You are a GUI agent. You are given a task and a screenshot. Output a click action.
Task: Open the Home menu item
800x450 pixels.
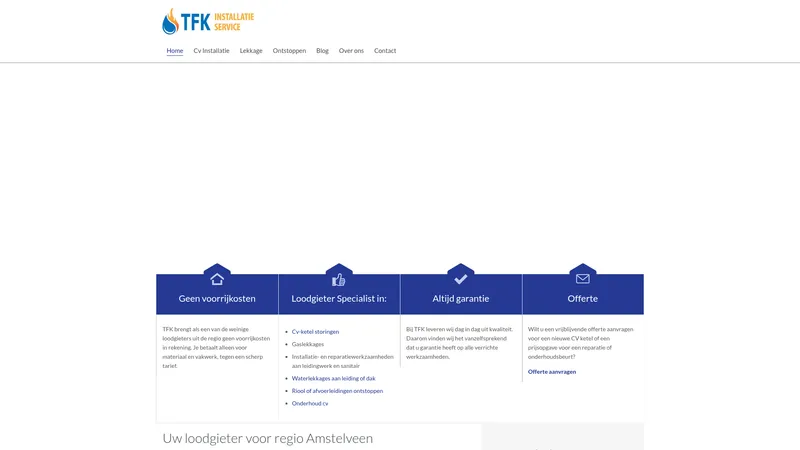[174, 51]
